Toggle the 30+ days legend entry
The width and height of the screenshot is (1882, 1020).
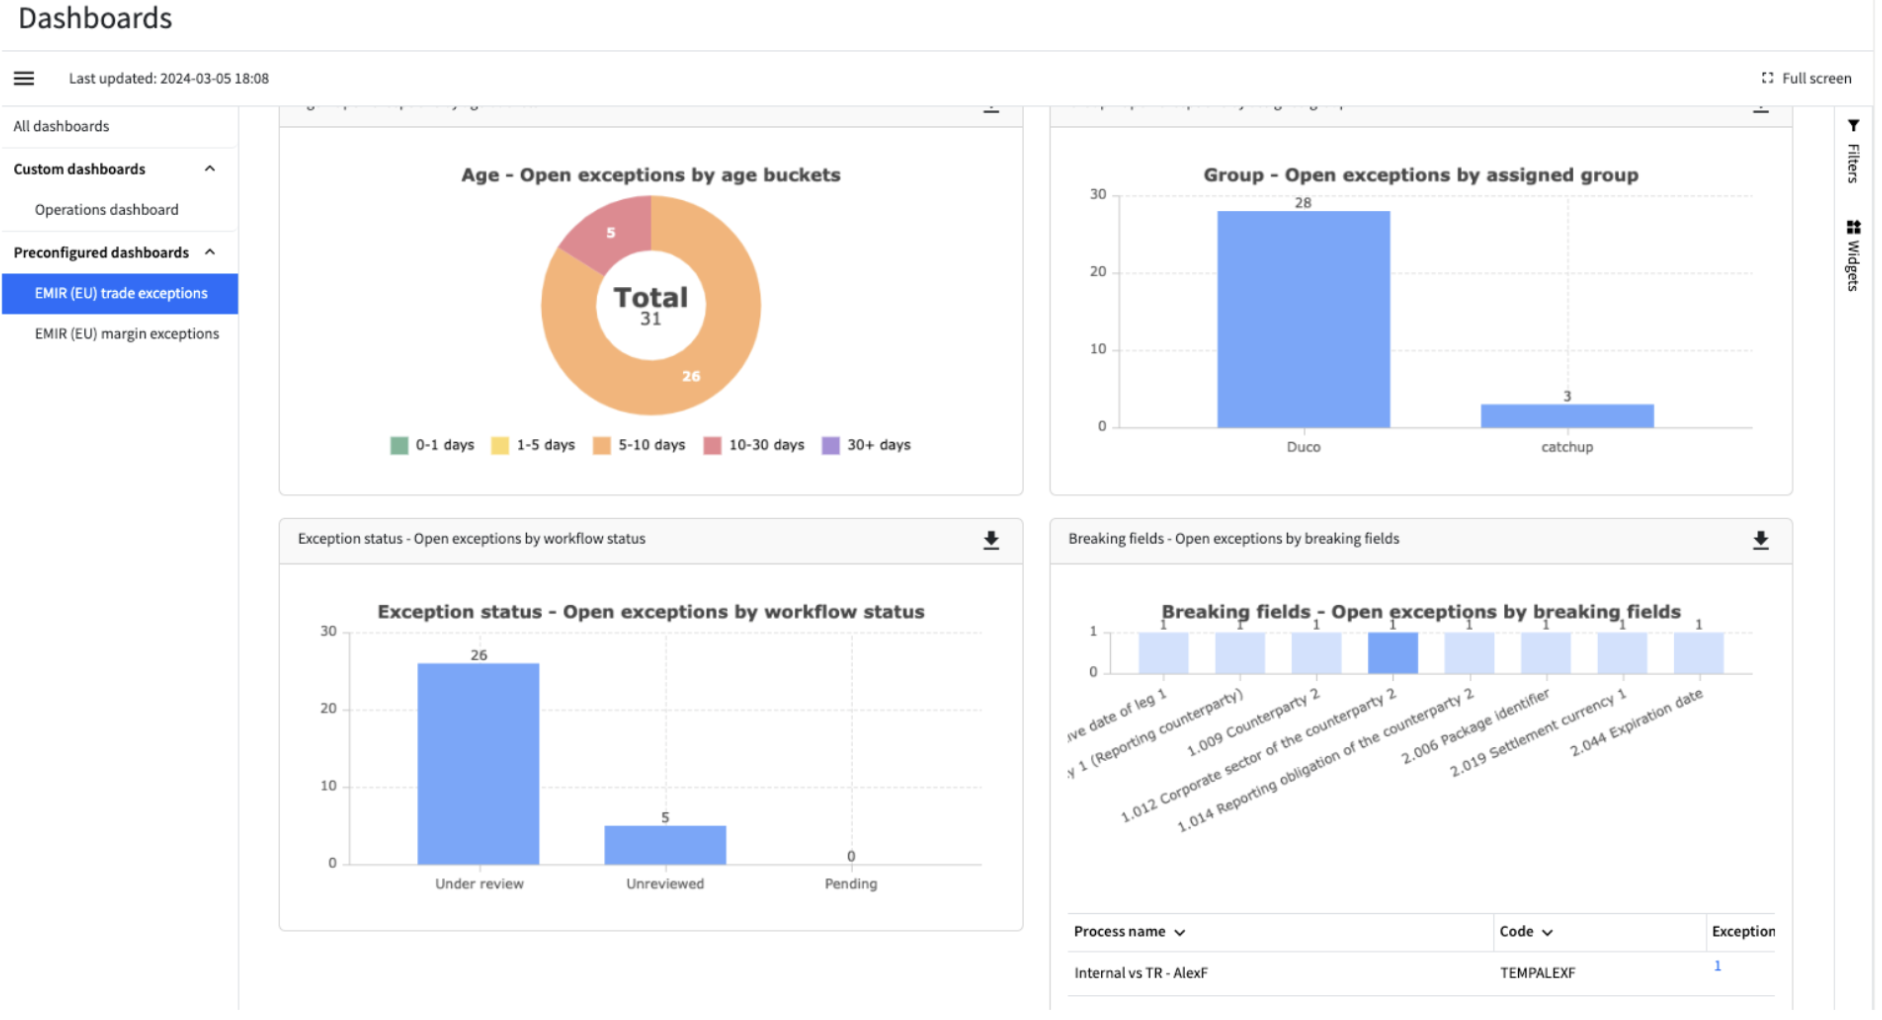[866, 445]
